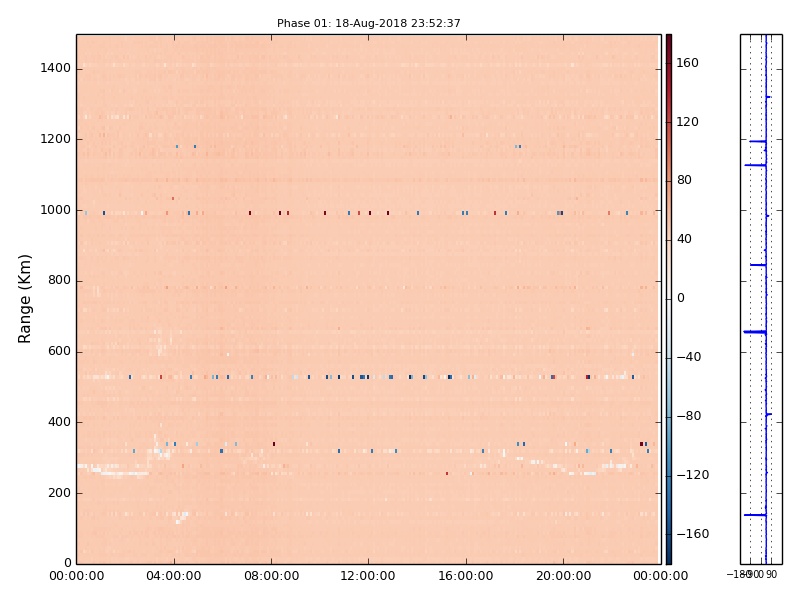The image size is (800, 600).
Task: Click the dark red top of the colorbar
Action: [x=669, y=39]
